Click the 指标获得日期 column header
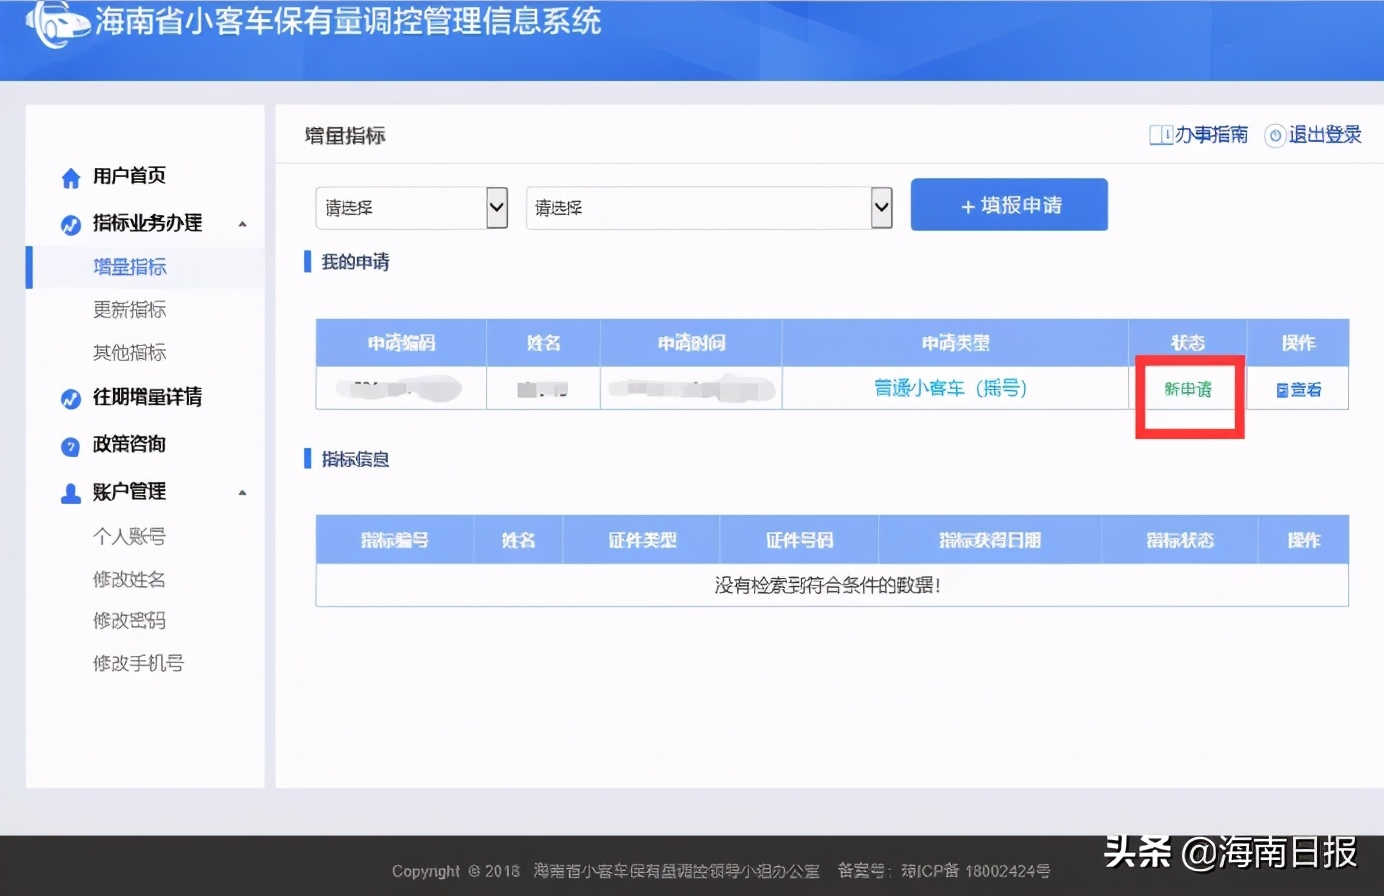 click(990, 540)
